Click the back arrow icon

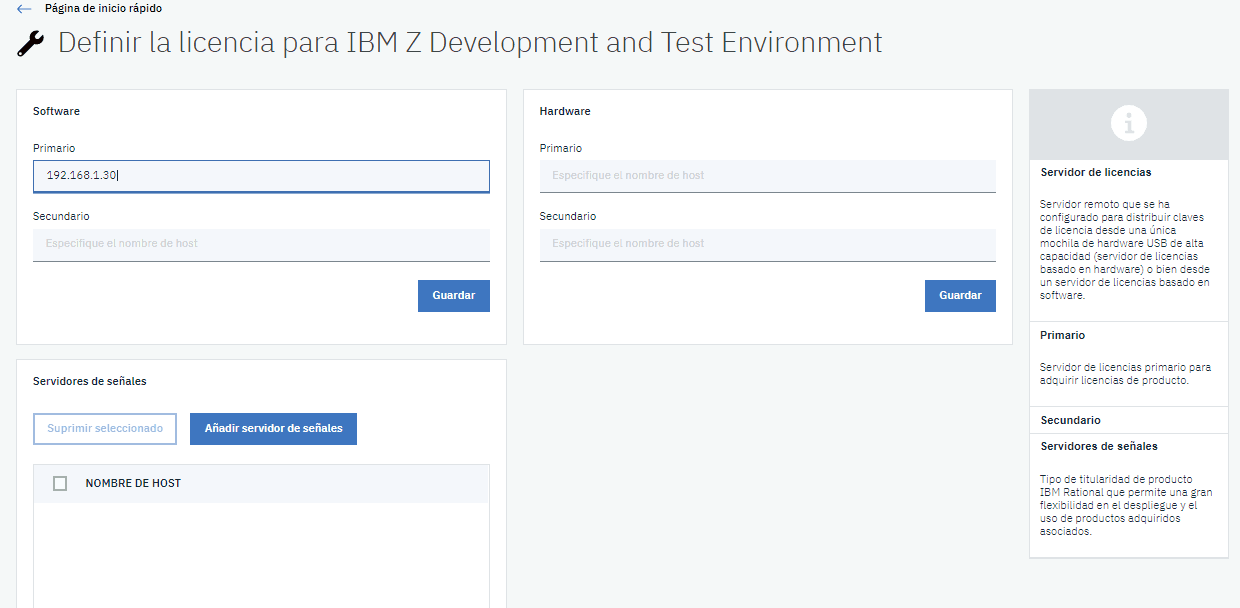click(x=24, y=9)
